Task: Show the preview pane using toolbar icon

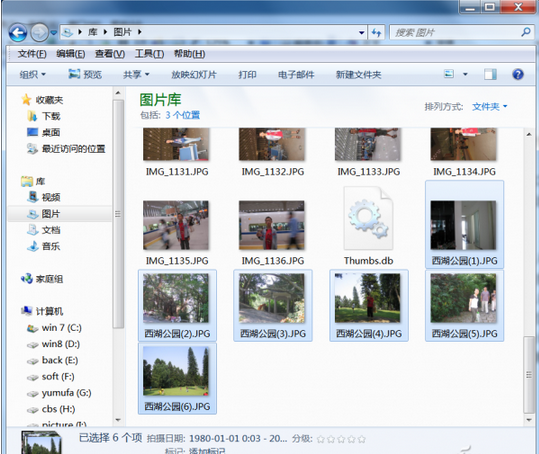Action: pyautogui.click(x=490, y=74)
